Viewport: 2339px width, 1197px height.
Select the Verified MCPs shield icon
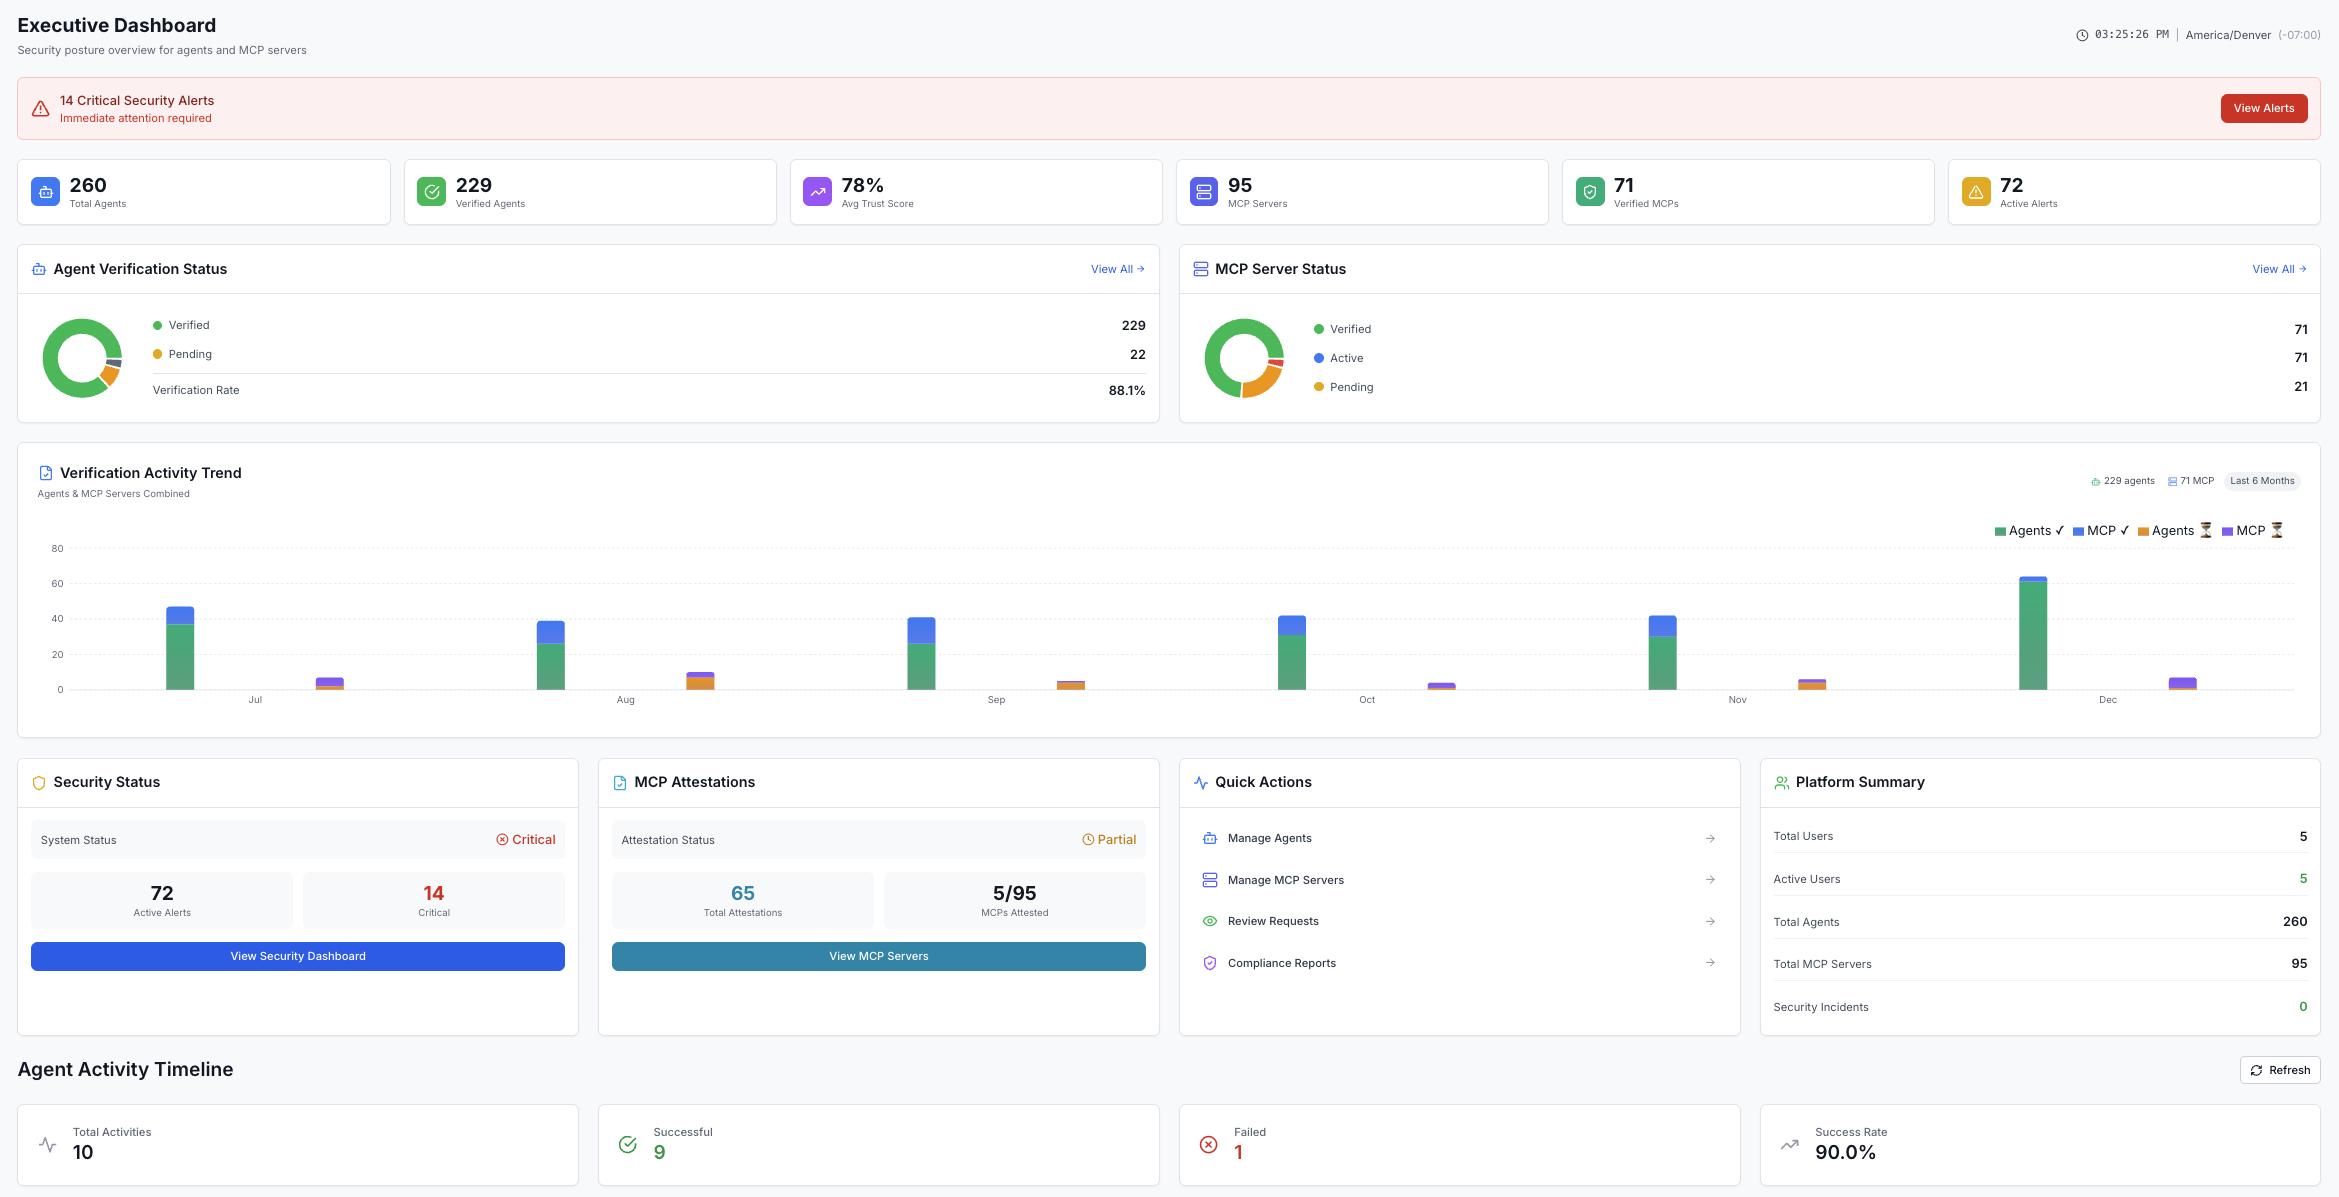click(1589, 191)
